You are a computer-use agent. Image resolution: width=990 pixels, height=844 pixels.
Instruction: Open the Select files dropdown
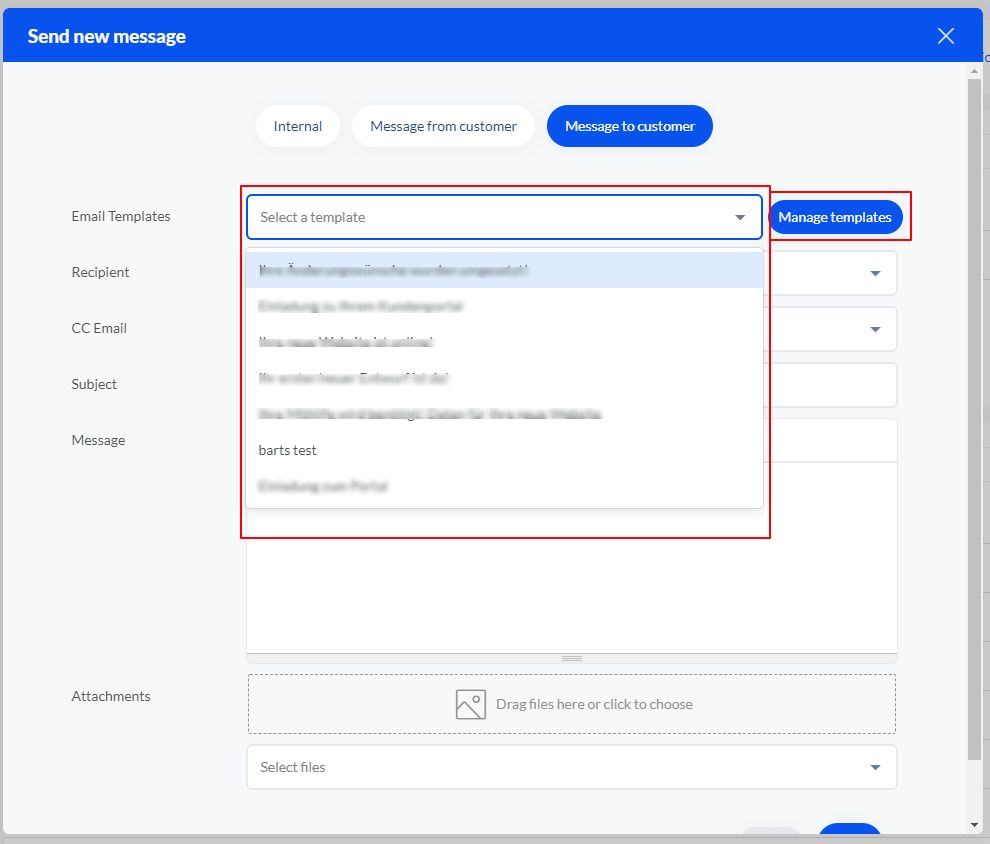click(x=571, y=767)
